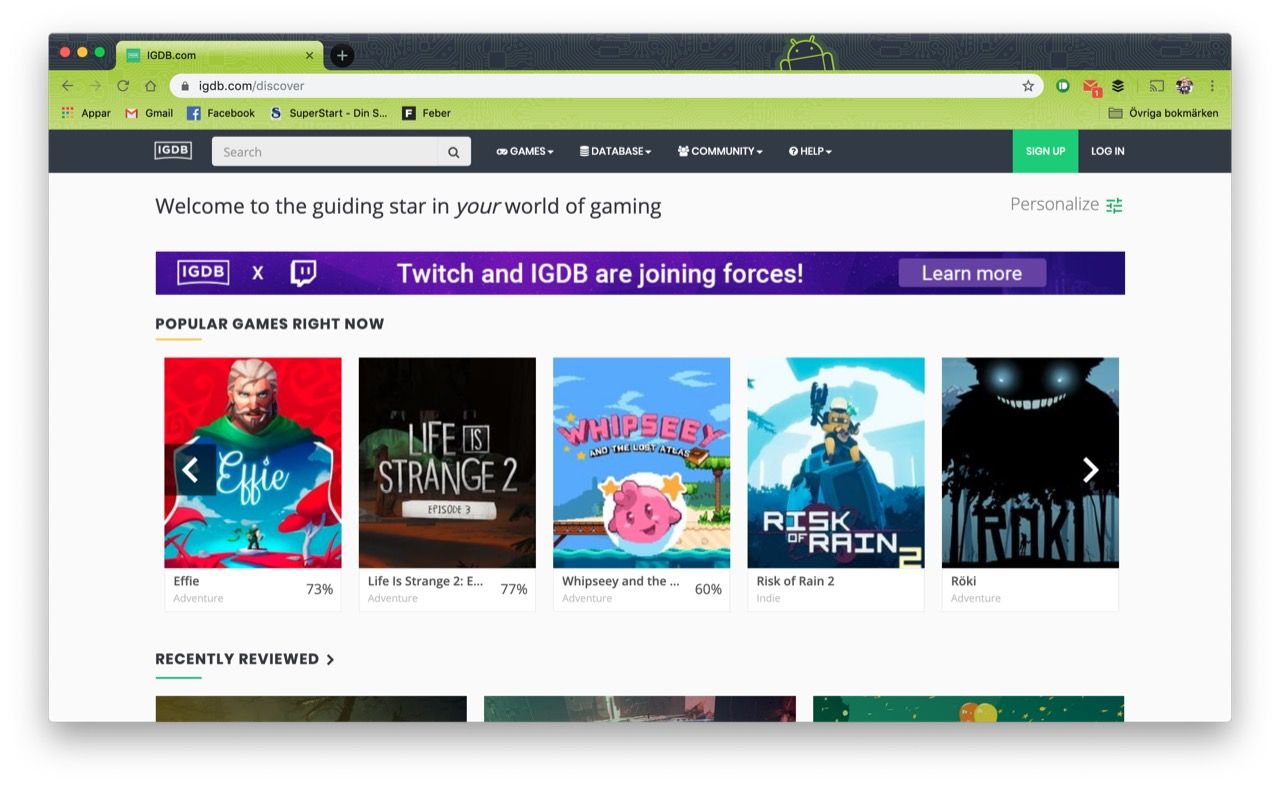Image resolution: width=1280 pixels, height=786 pixels.
Task: Click Risk of Rain 2 title link
Action: point(795,581)
